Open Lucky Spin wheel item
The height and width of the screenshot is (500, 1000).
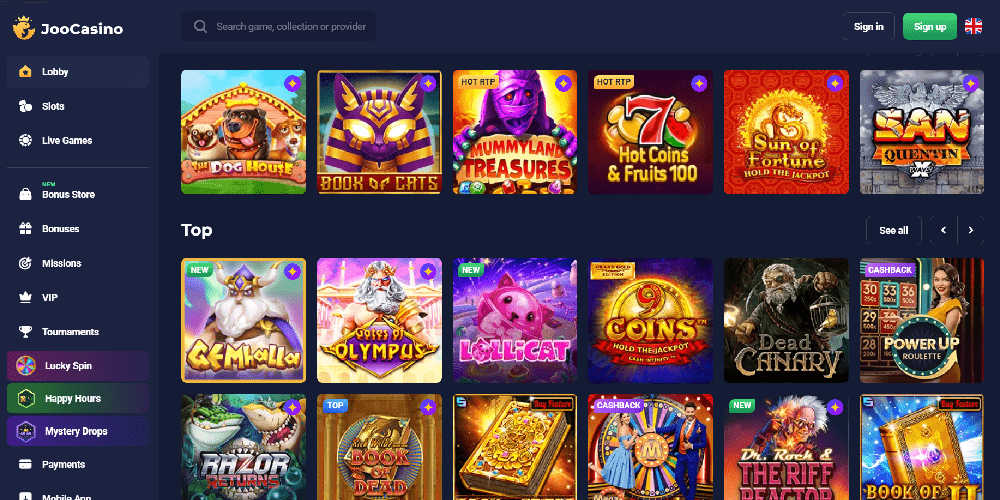point(78,366)
